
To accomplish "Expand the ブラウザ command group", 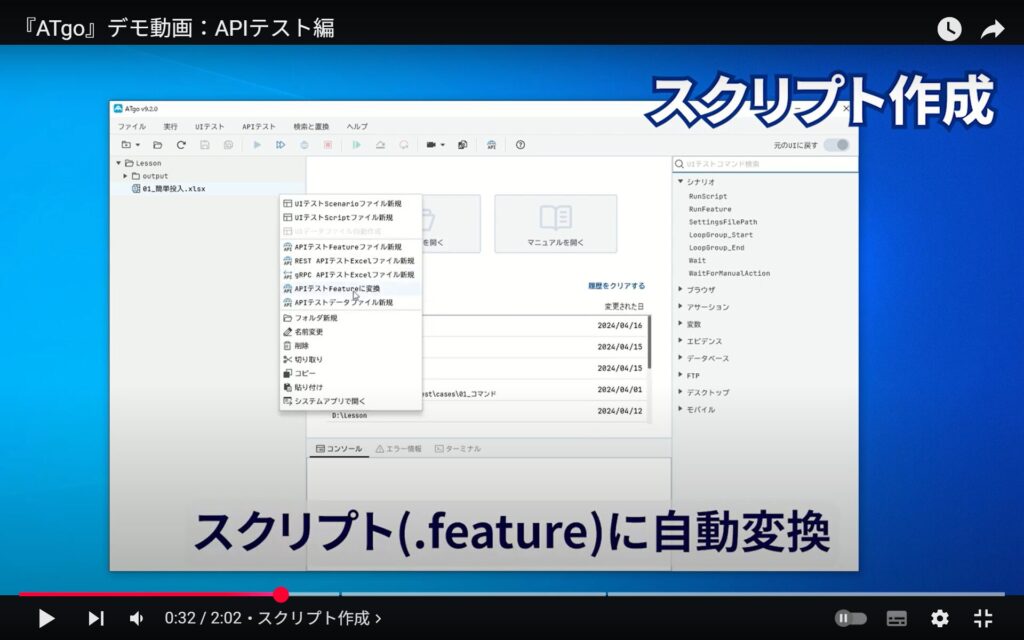I will coord(680,289).
